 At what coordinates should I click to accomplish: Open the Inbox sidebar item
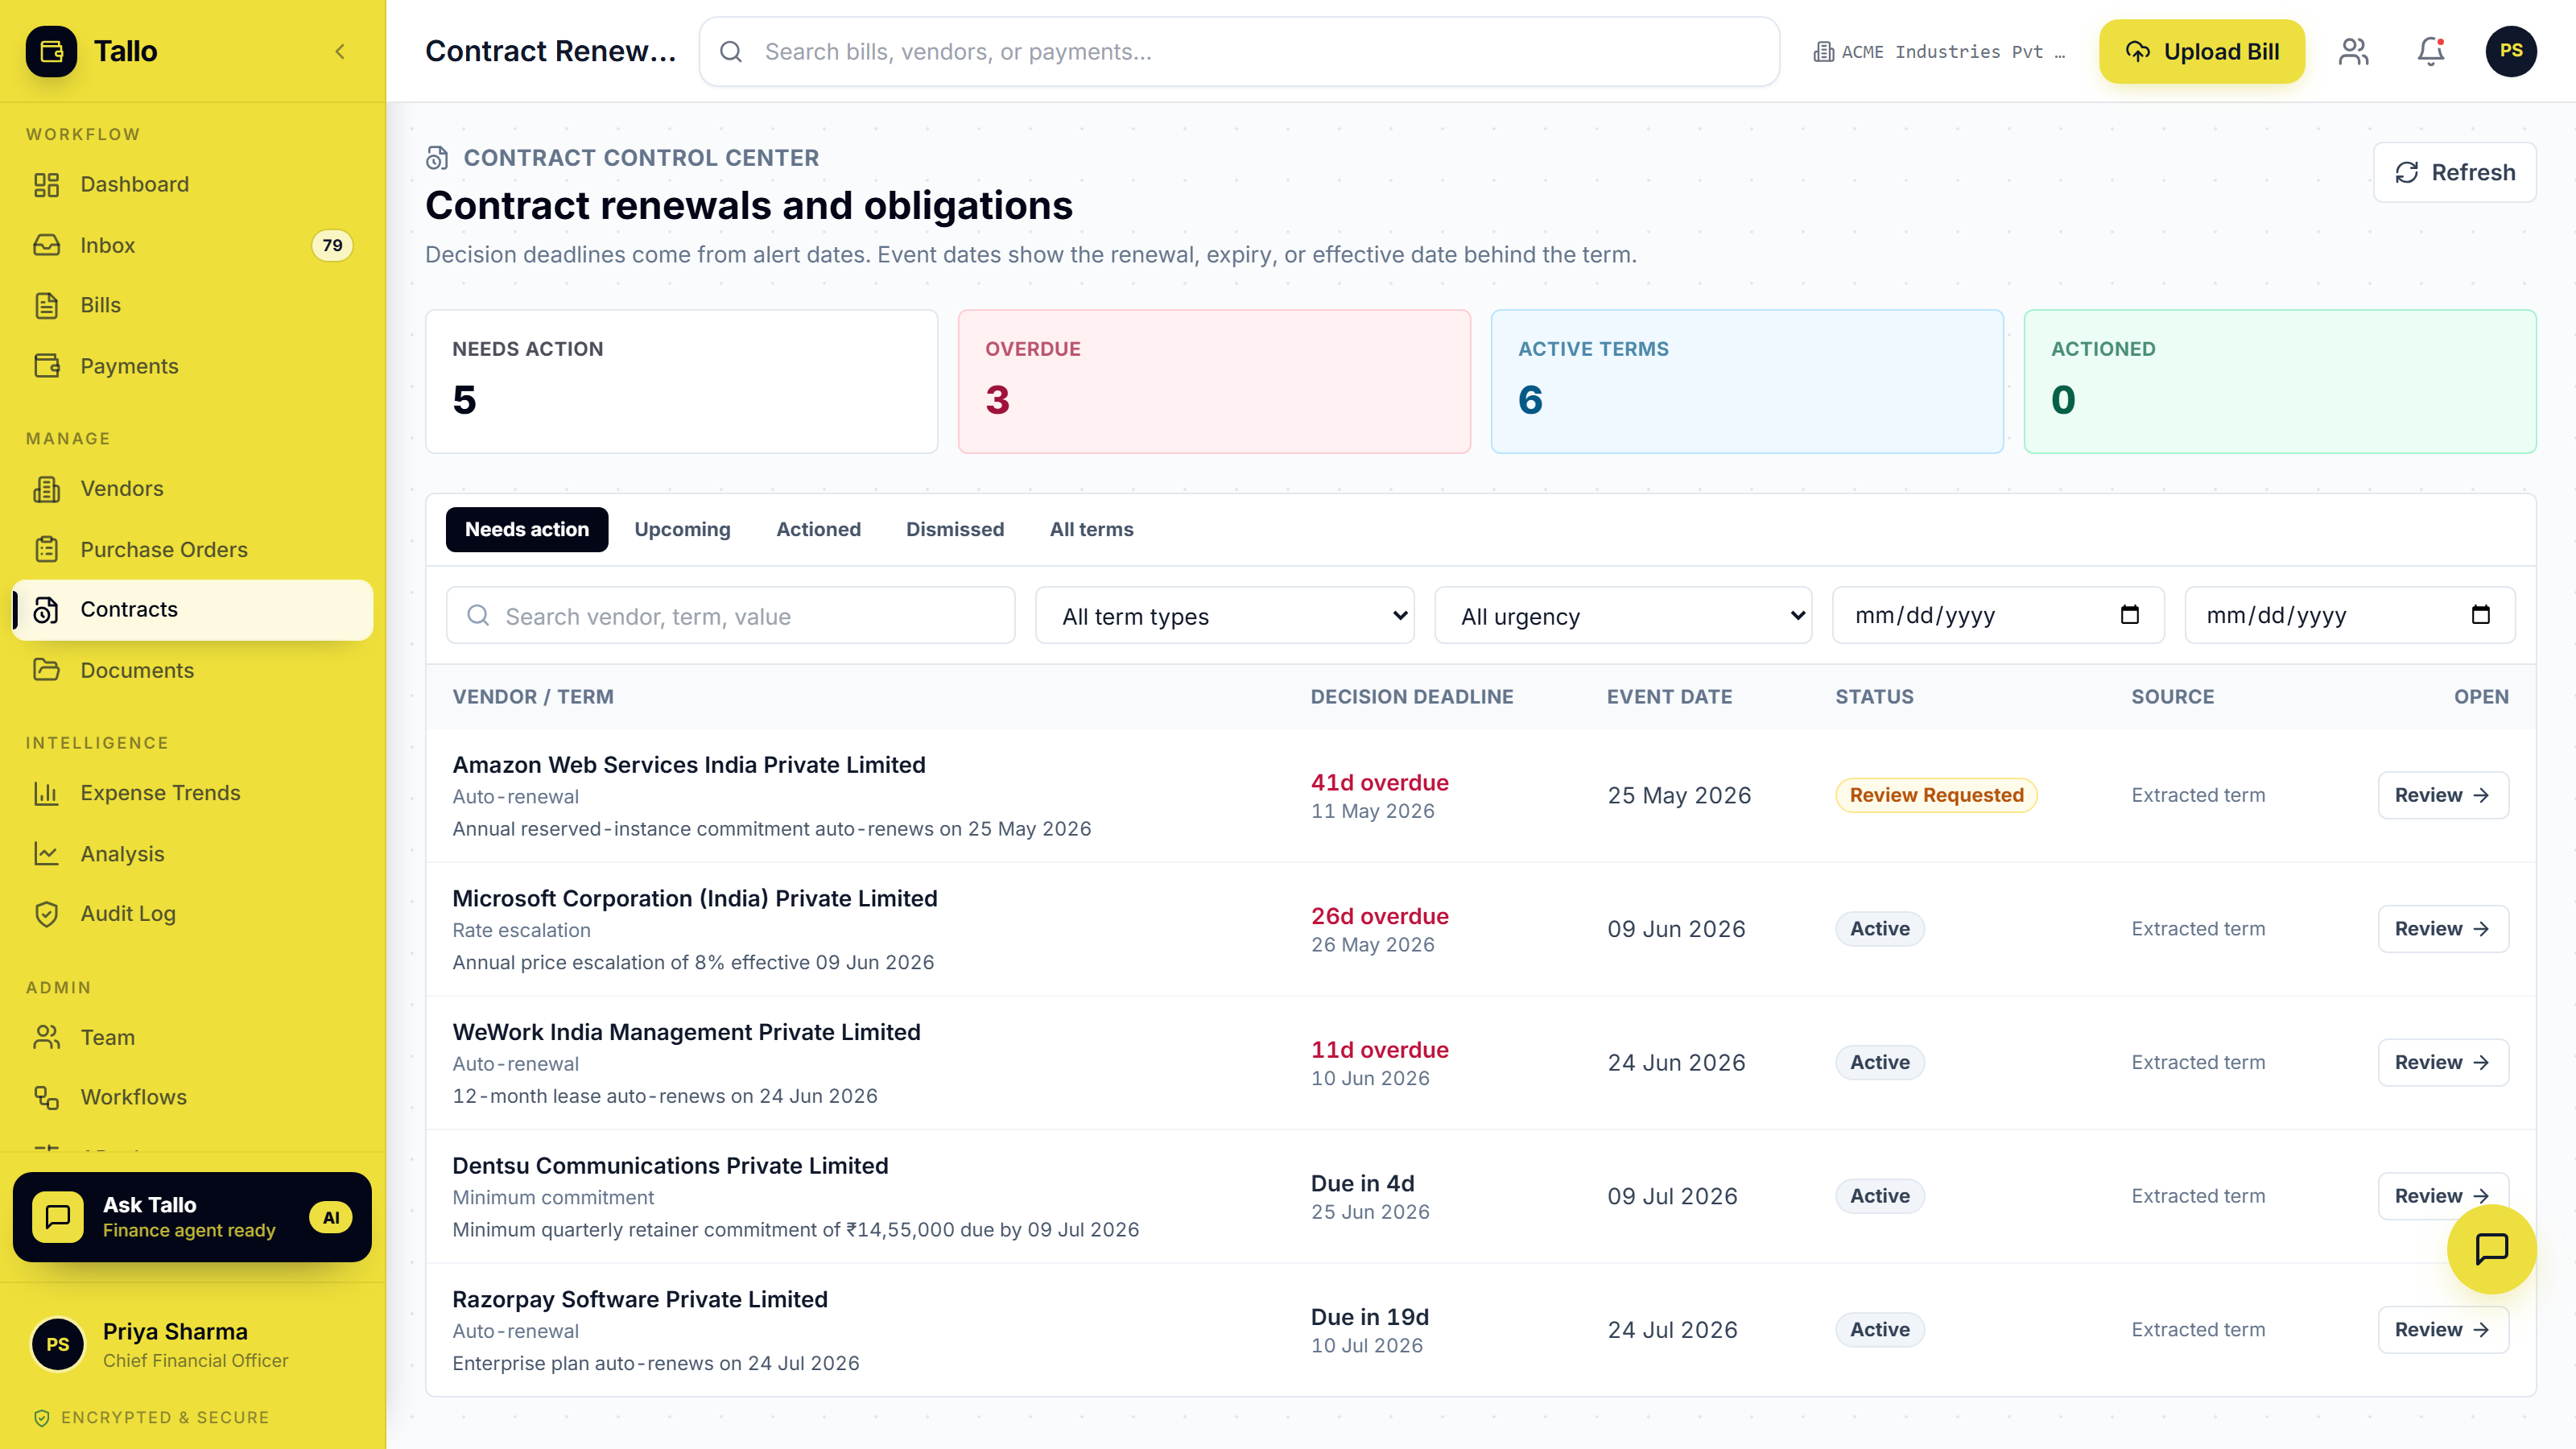click(x=192, y=245)
